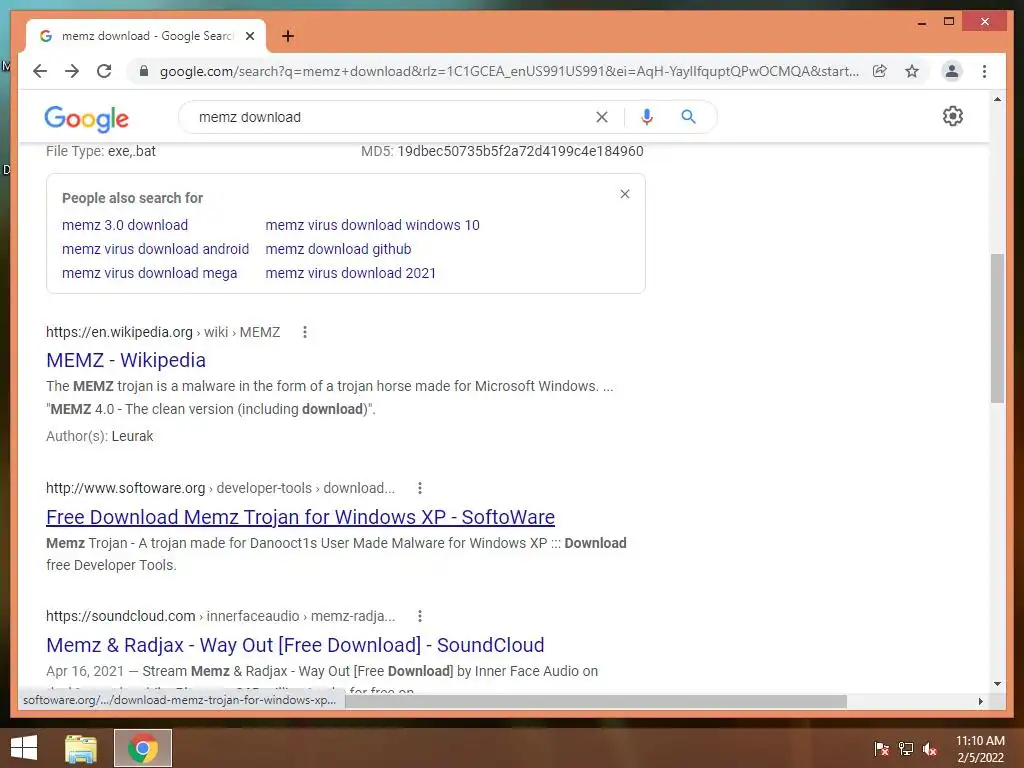1024x768 pixels.
Task: Click scroll up arrow on page
Action: coord(997,99)
